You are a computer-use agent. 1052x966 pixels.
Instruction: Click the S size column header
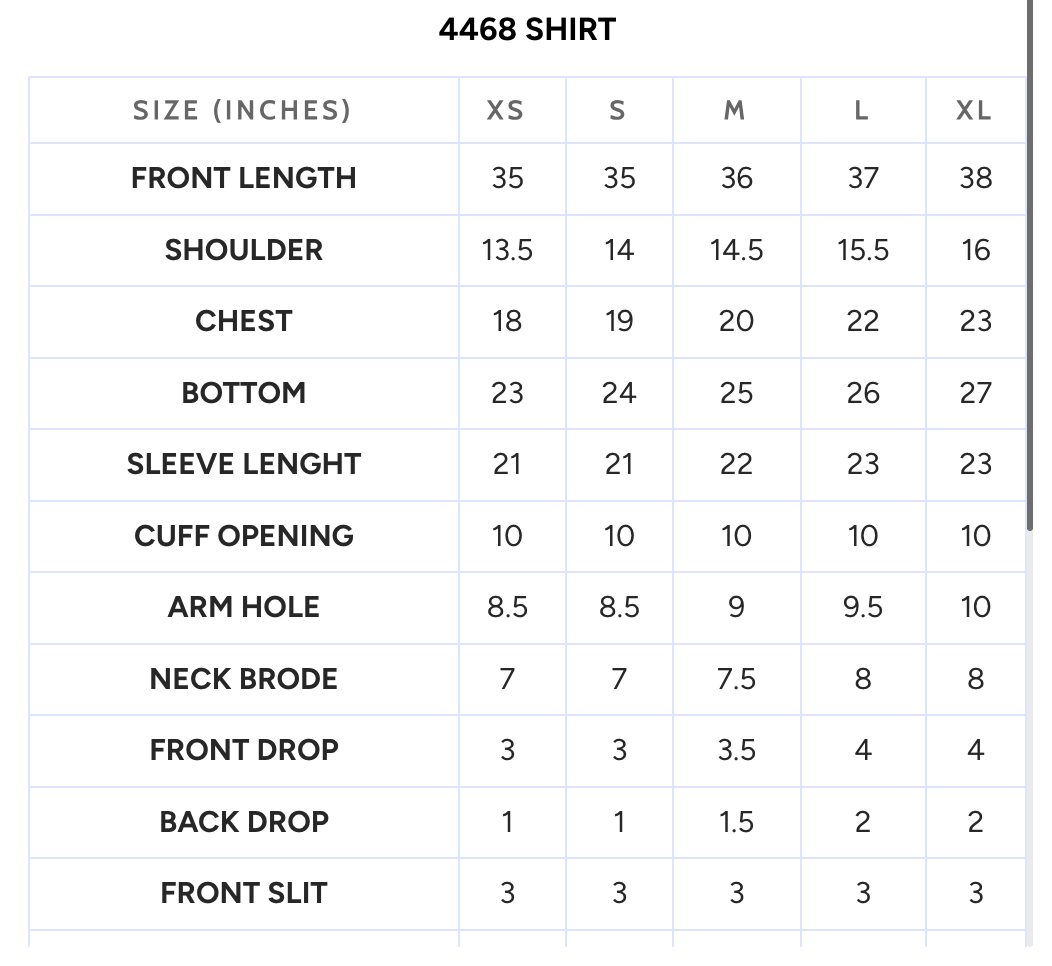coord(618,111)
